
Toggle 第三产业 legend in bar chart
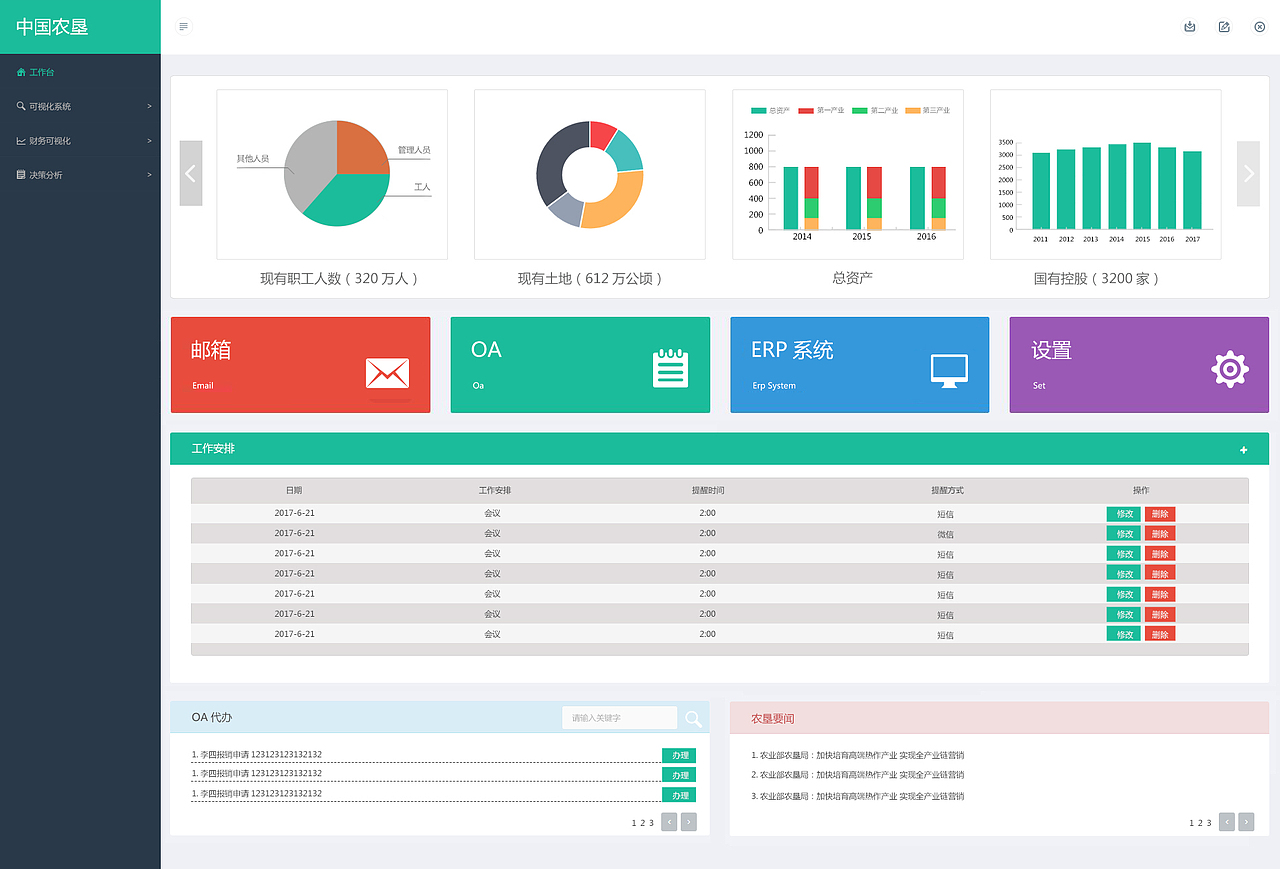click(928, 110)
